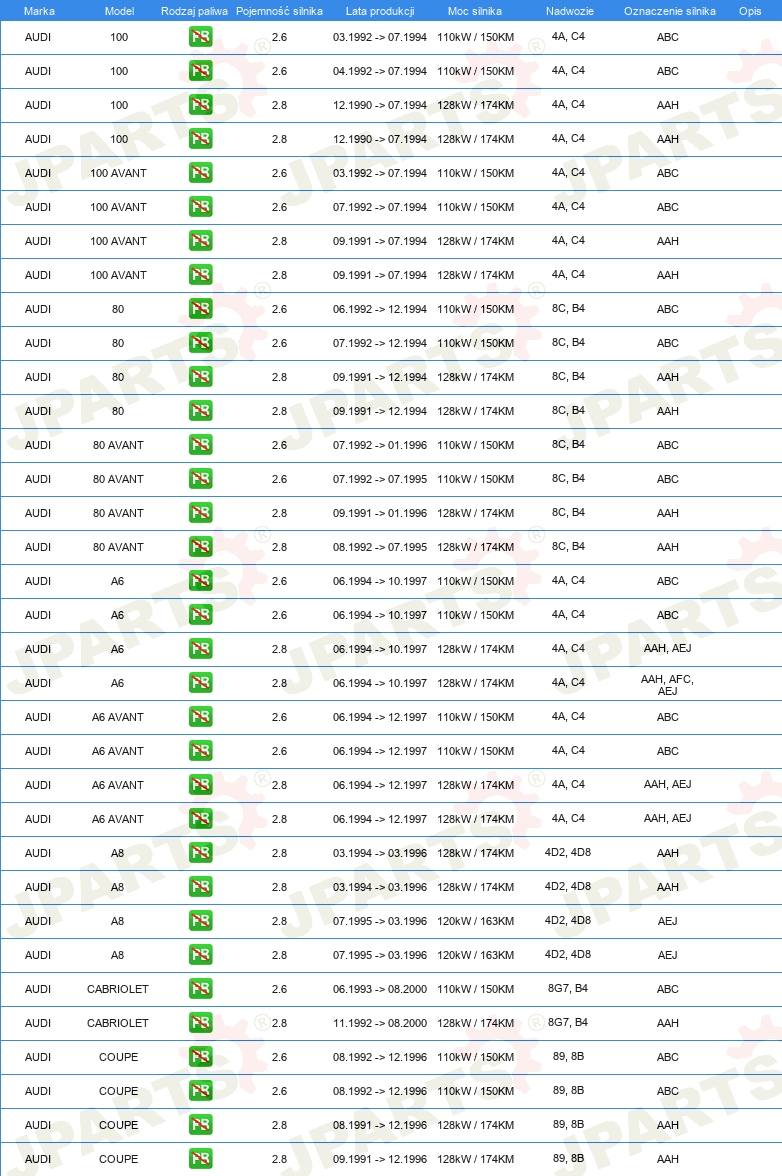The width and height of the screenshot is (782, 1176).
Task: Click 80 AVANT model in the 08.1992 row
Action: (x=118, y=547)
